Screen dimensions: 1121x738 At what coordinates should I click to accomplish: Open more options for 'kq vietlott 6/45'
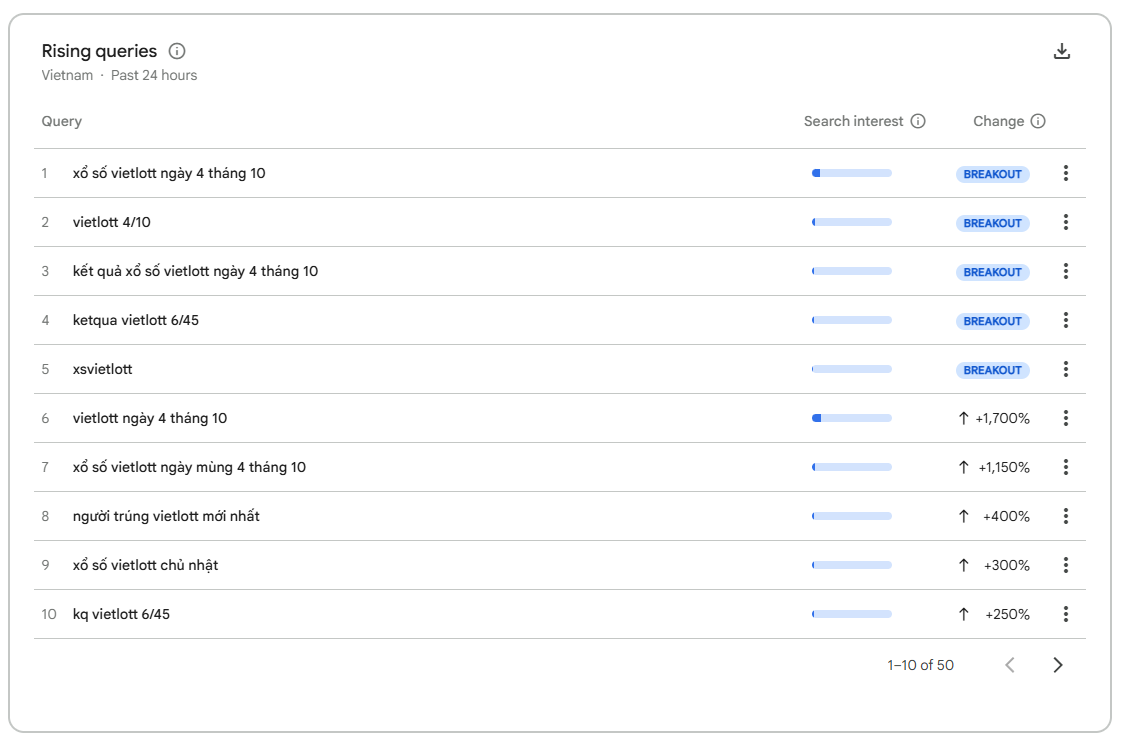coord(1065,614)
